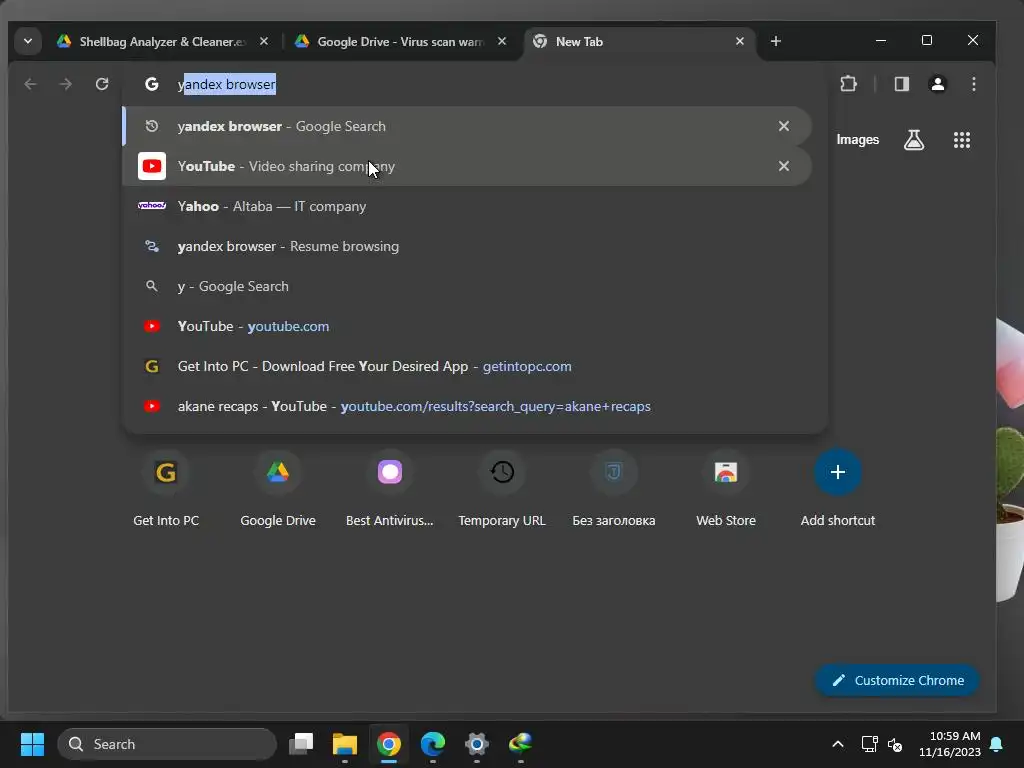
Task: Switch to Shellbag Analyzer & Cleaner tab
Action: tap(162, 41)
